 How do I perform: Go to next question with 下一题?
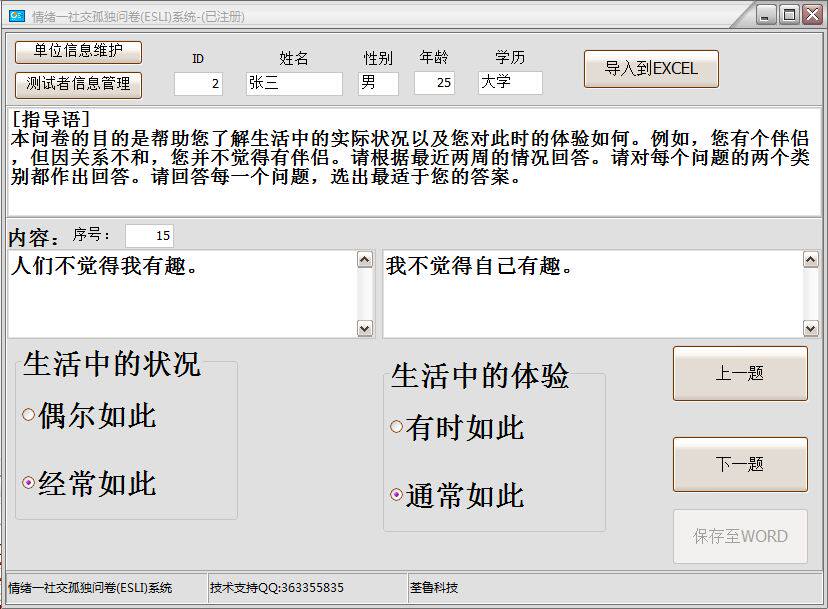click(740, 464)
